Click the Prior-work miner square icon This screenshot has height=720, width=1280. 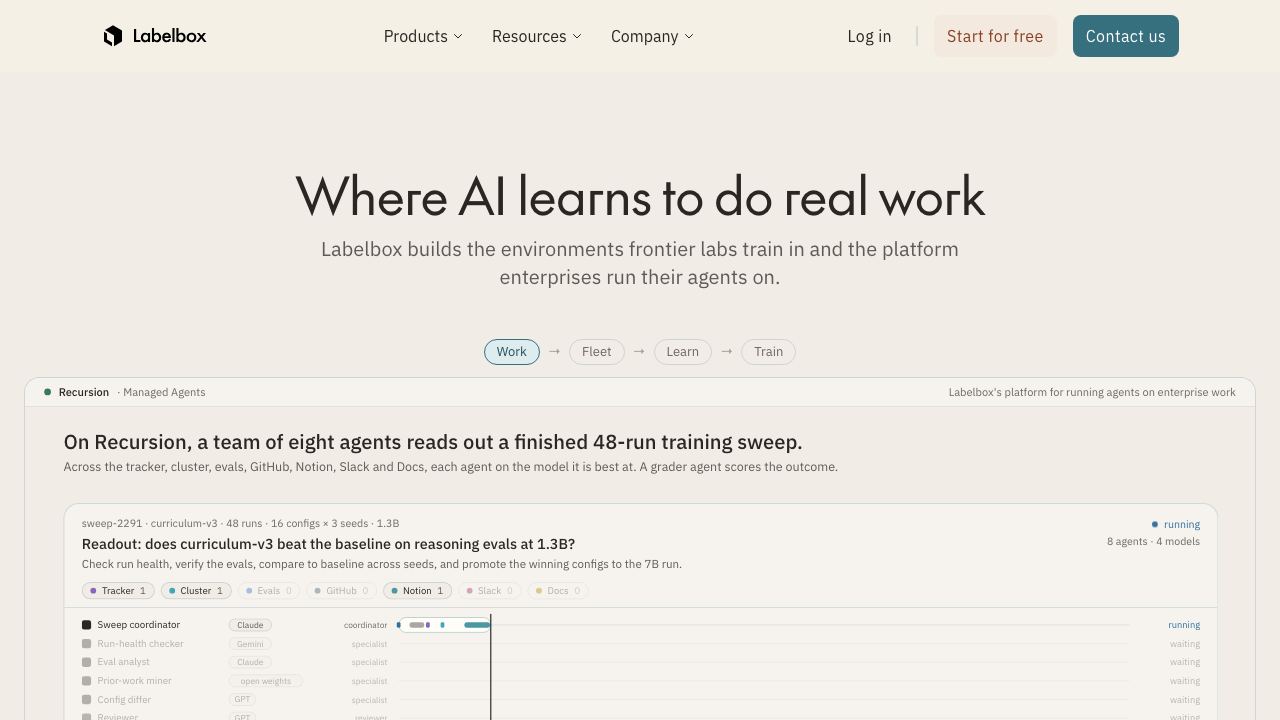point(87,681)
